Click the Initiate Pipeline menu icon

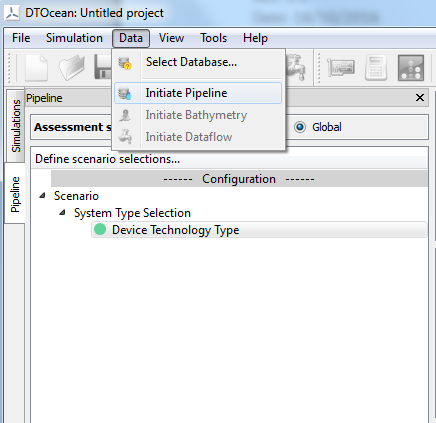click(x=125, y=93)
